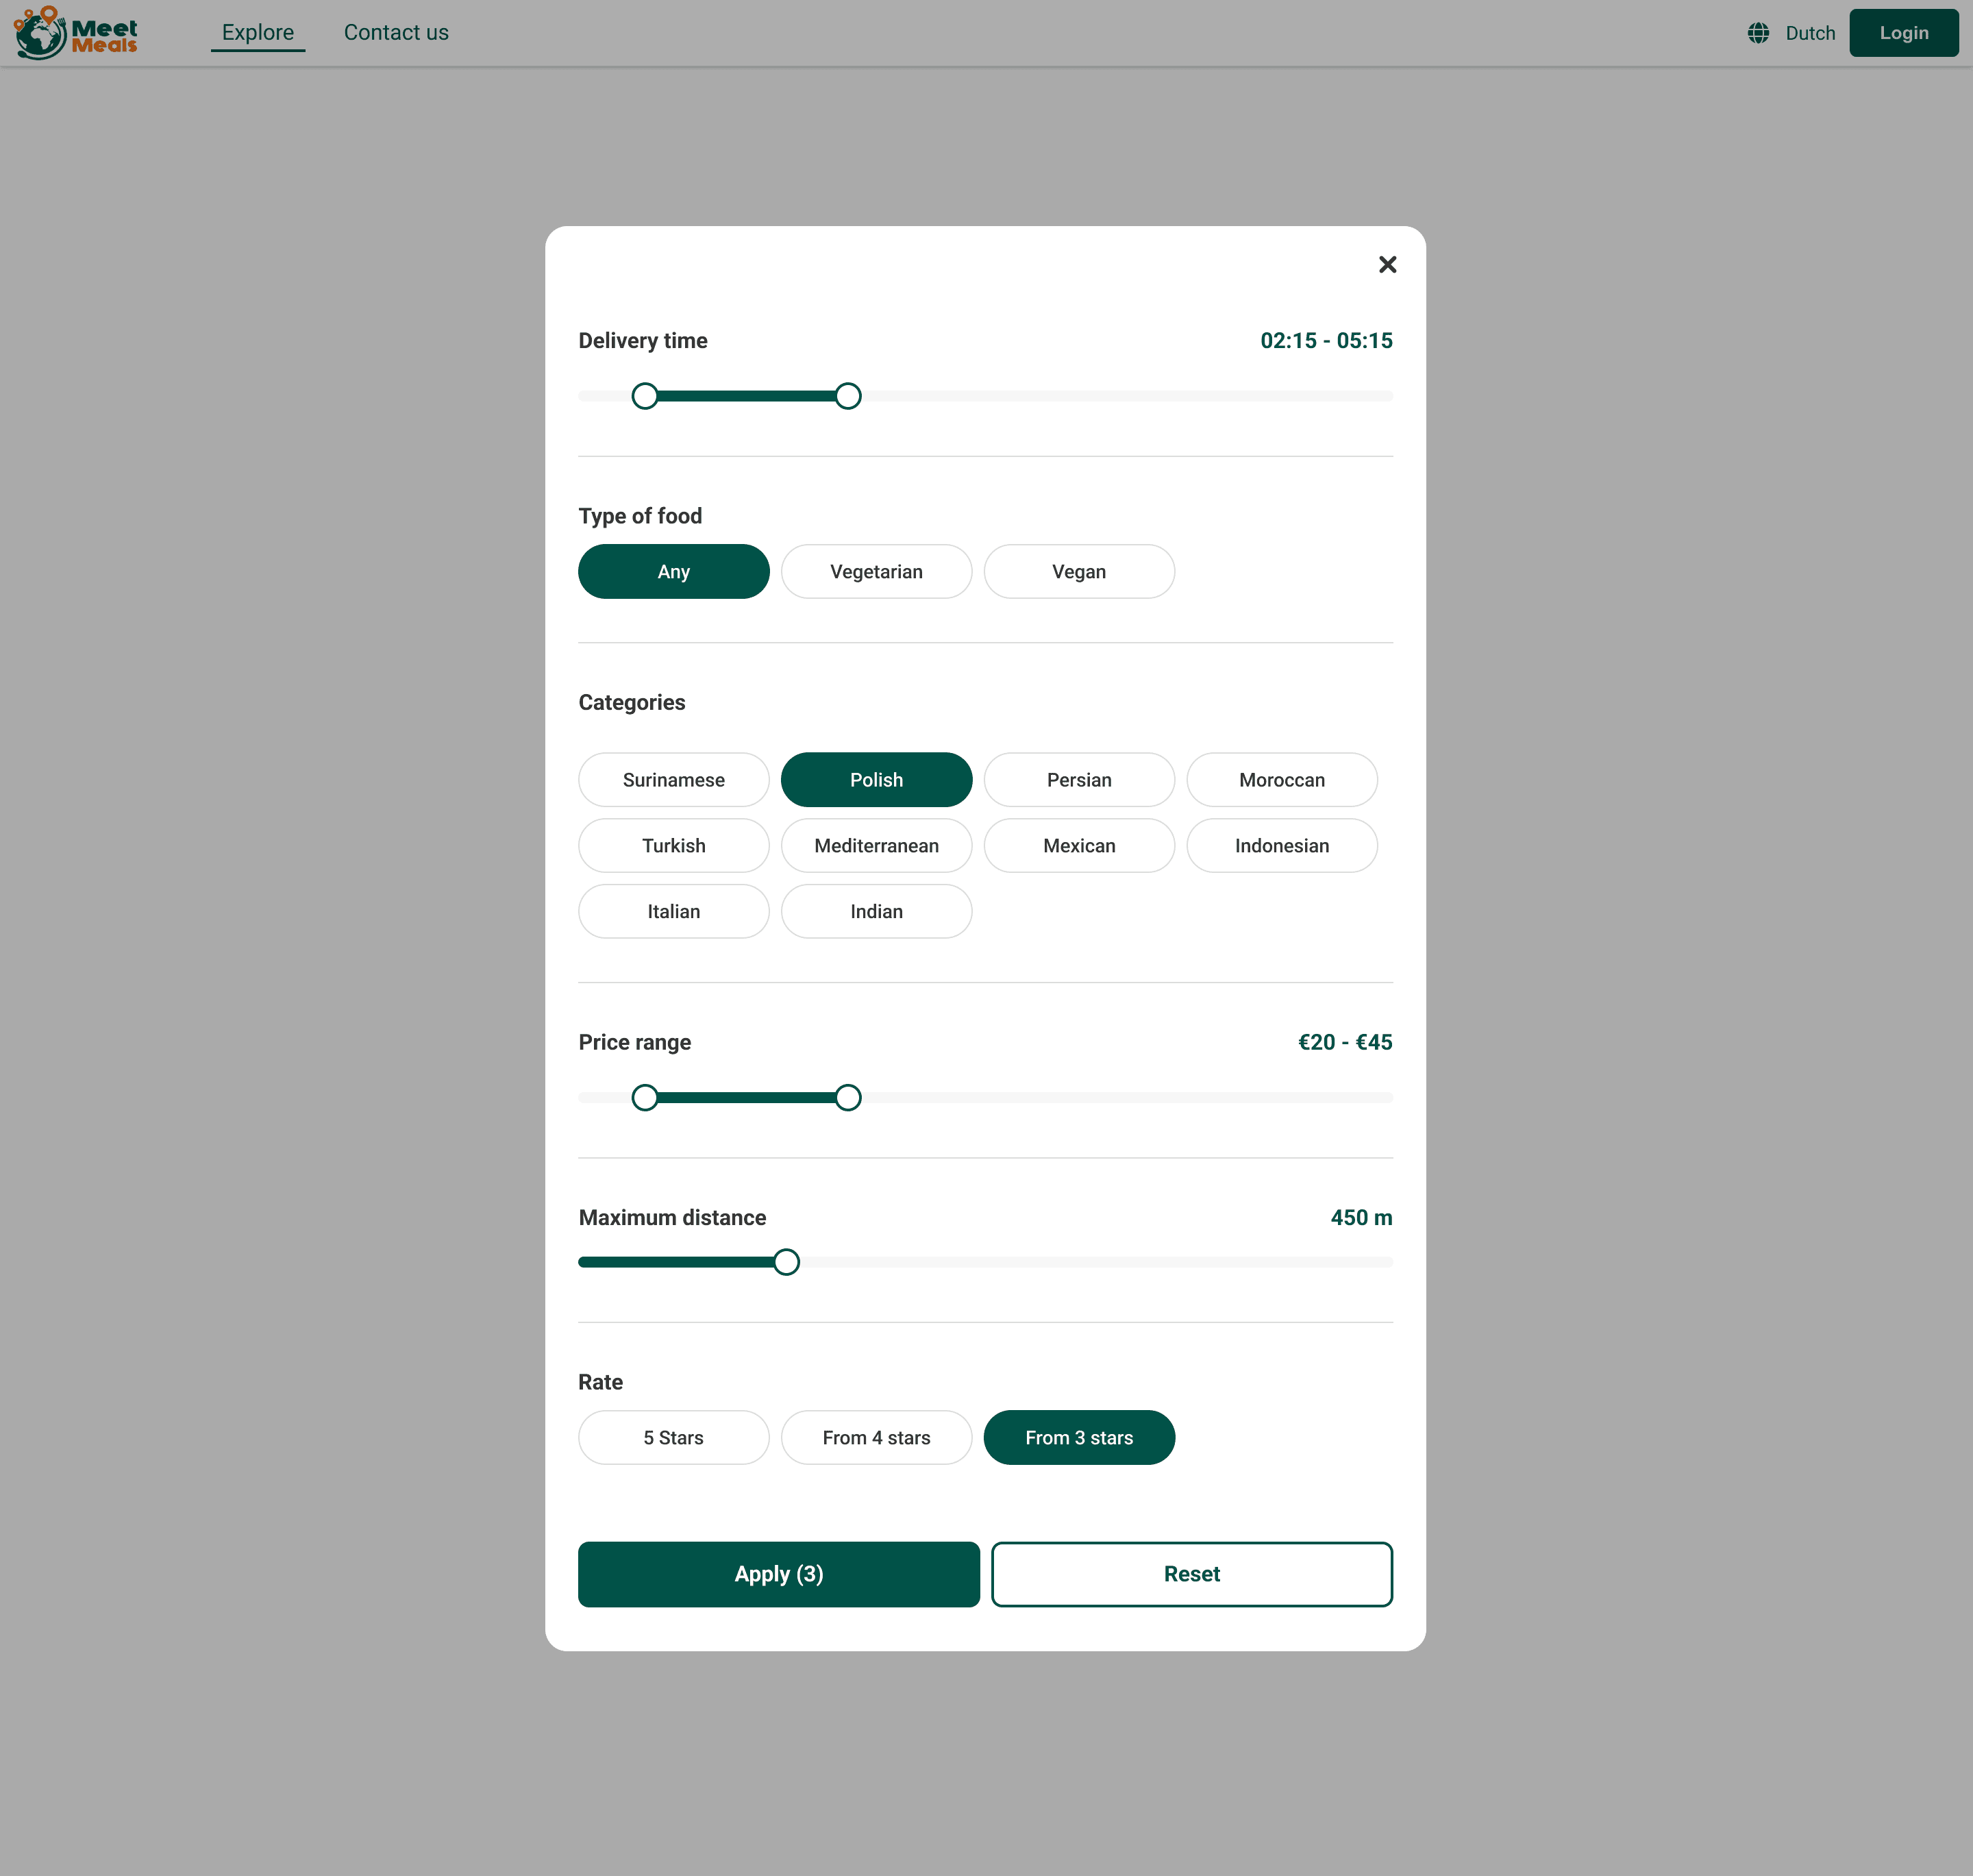
Task: Go to Contact us page
Action: point(396,33)
